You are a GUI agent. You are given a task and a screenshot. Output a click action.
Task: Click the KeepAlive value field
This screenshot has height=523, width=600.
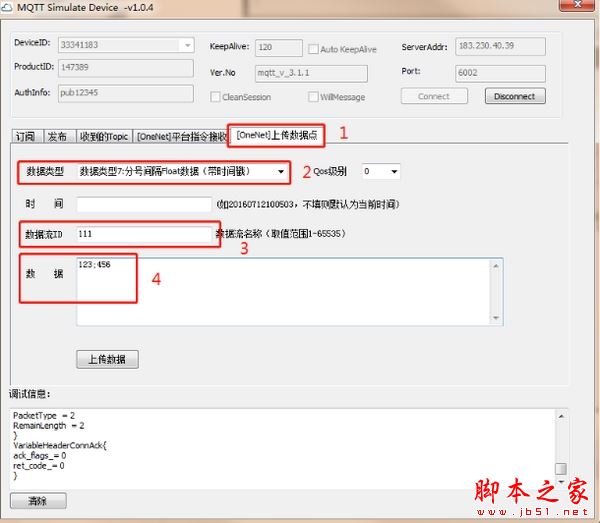coord(279,48)
